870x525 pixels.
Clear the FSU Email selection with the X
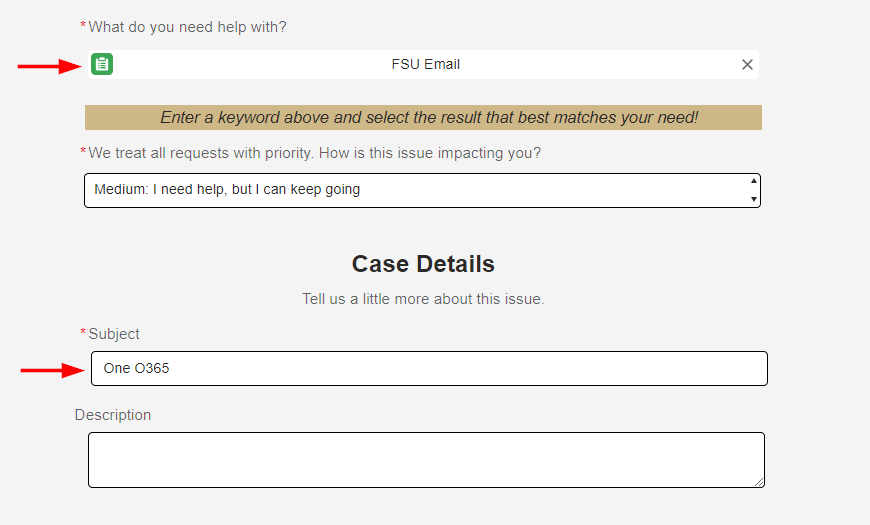747,65
